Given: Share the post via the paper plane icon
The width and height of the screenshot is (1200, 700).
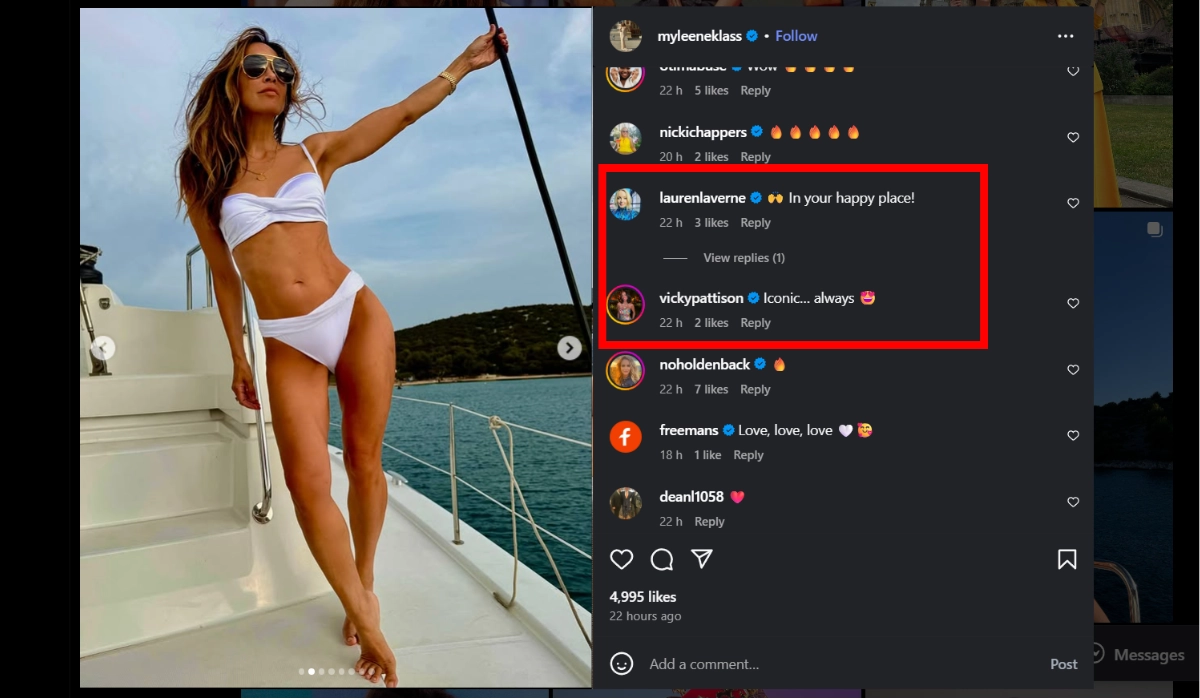Looking at the screenshot, I should click(x=702, y=559).
